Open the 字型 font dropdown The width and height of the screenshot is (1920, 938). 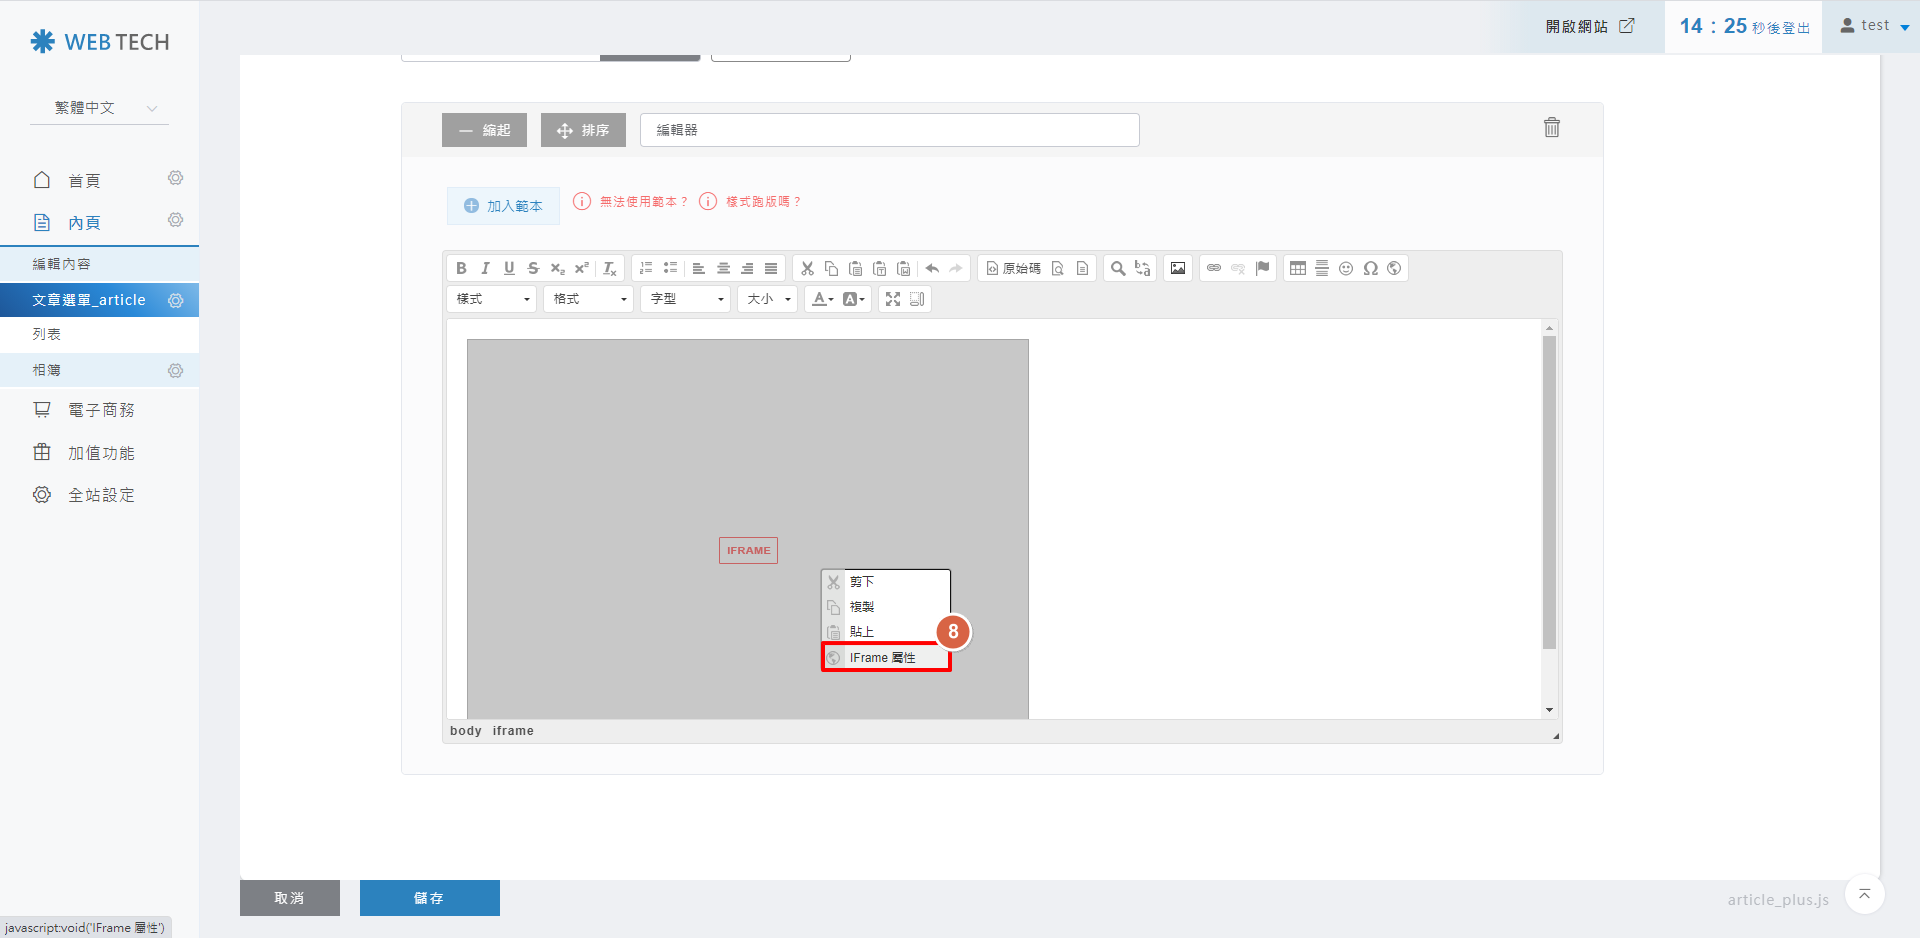click(687, 299)
